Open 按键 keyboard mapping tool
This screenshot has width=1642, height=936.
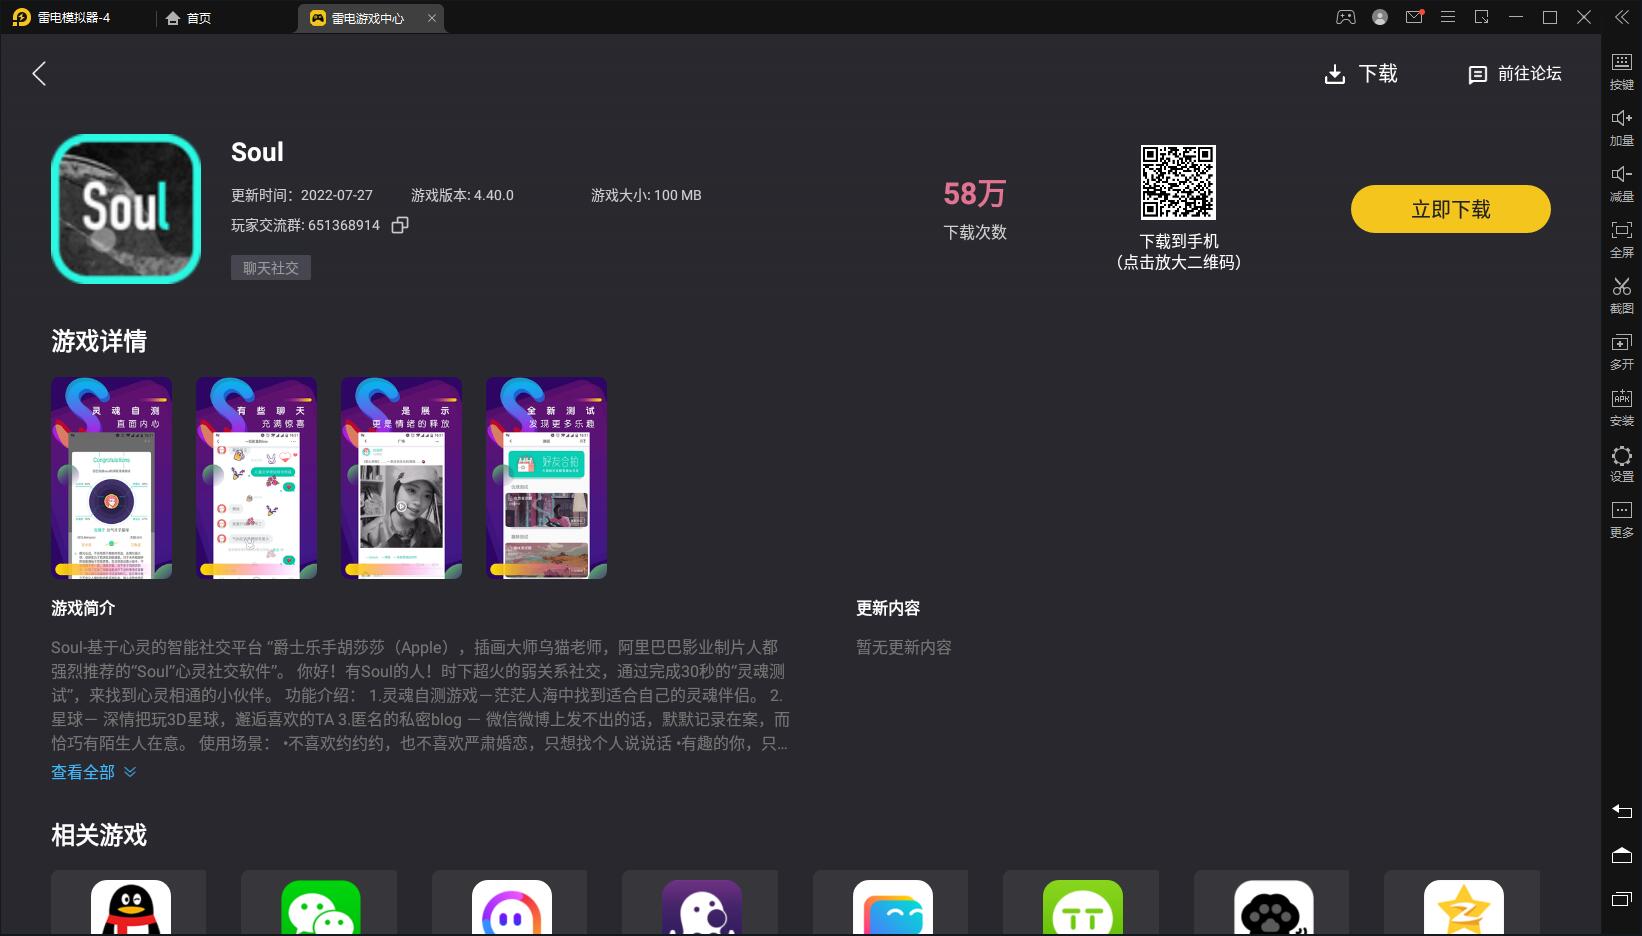pyautogui.click(x=1622, y=71)
